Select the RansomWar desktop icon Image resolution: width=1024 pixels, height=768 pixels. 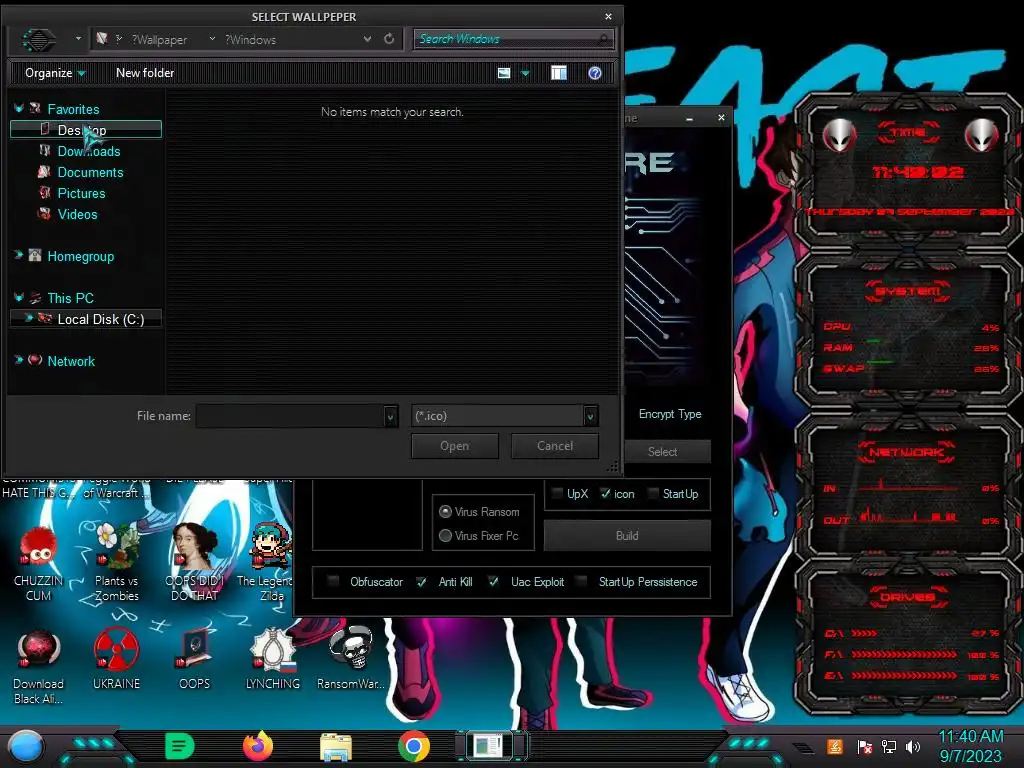351,660
